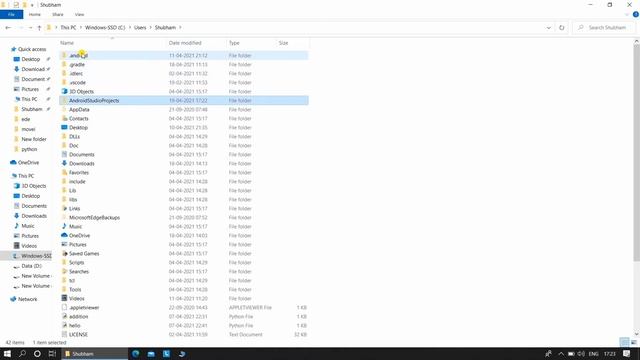Open the File menu tab
Screen dimensions: 640x360
pos(11,14)
